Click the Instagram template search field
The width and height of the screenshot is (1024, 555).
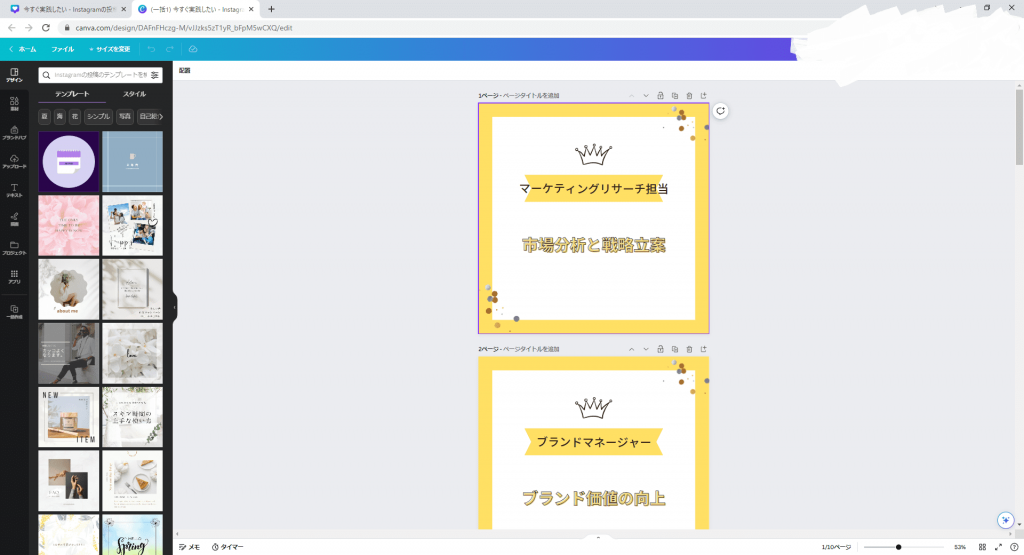(x=100, y=75)
